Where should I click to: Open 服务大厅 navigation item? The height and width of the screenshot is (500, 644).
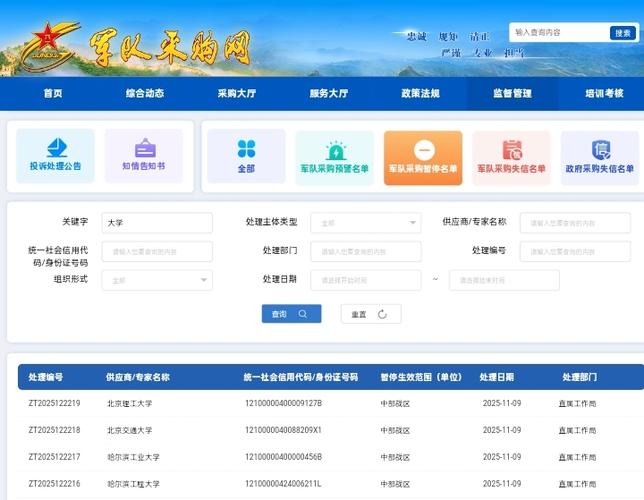(x=329, y=93)
